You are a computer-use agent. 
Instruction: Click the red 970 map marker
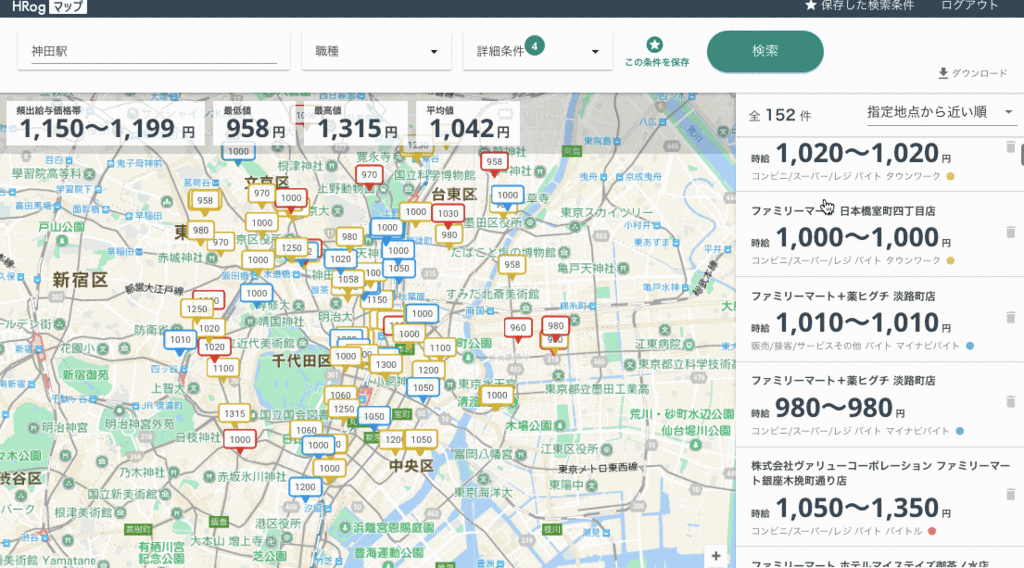pyautogui.click(x=369, y=175)
